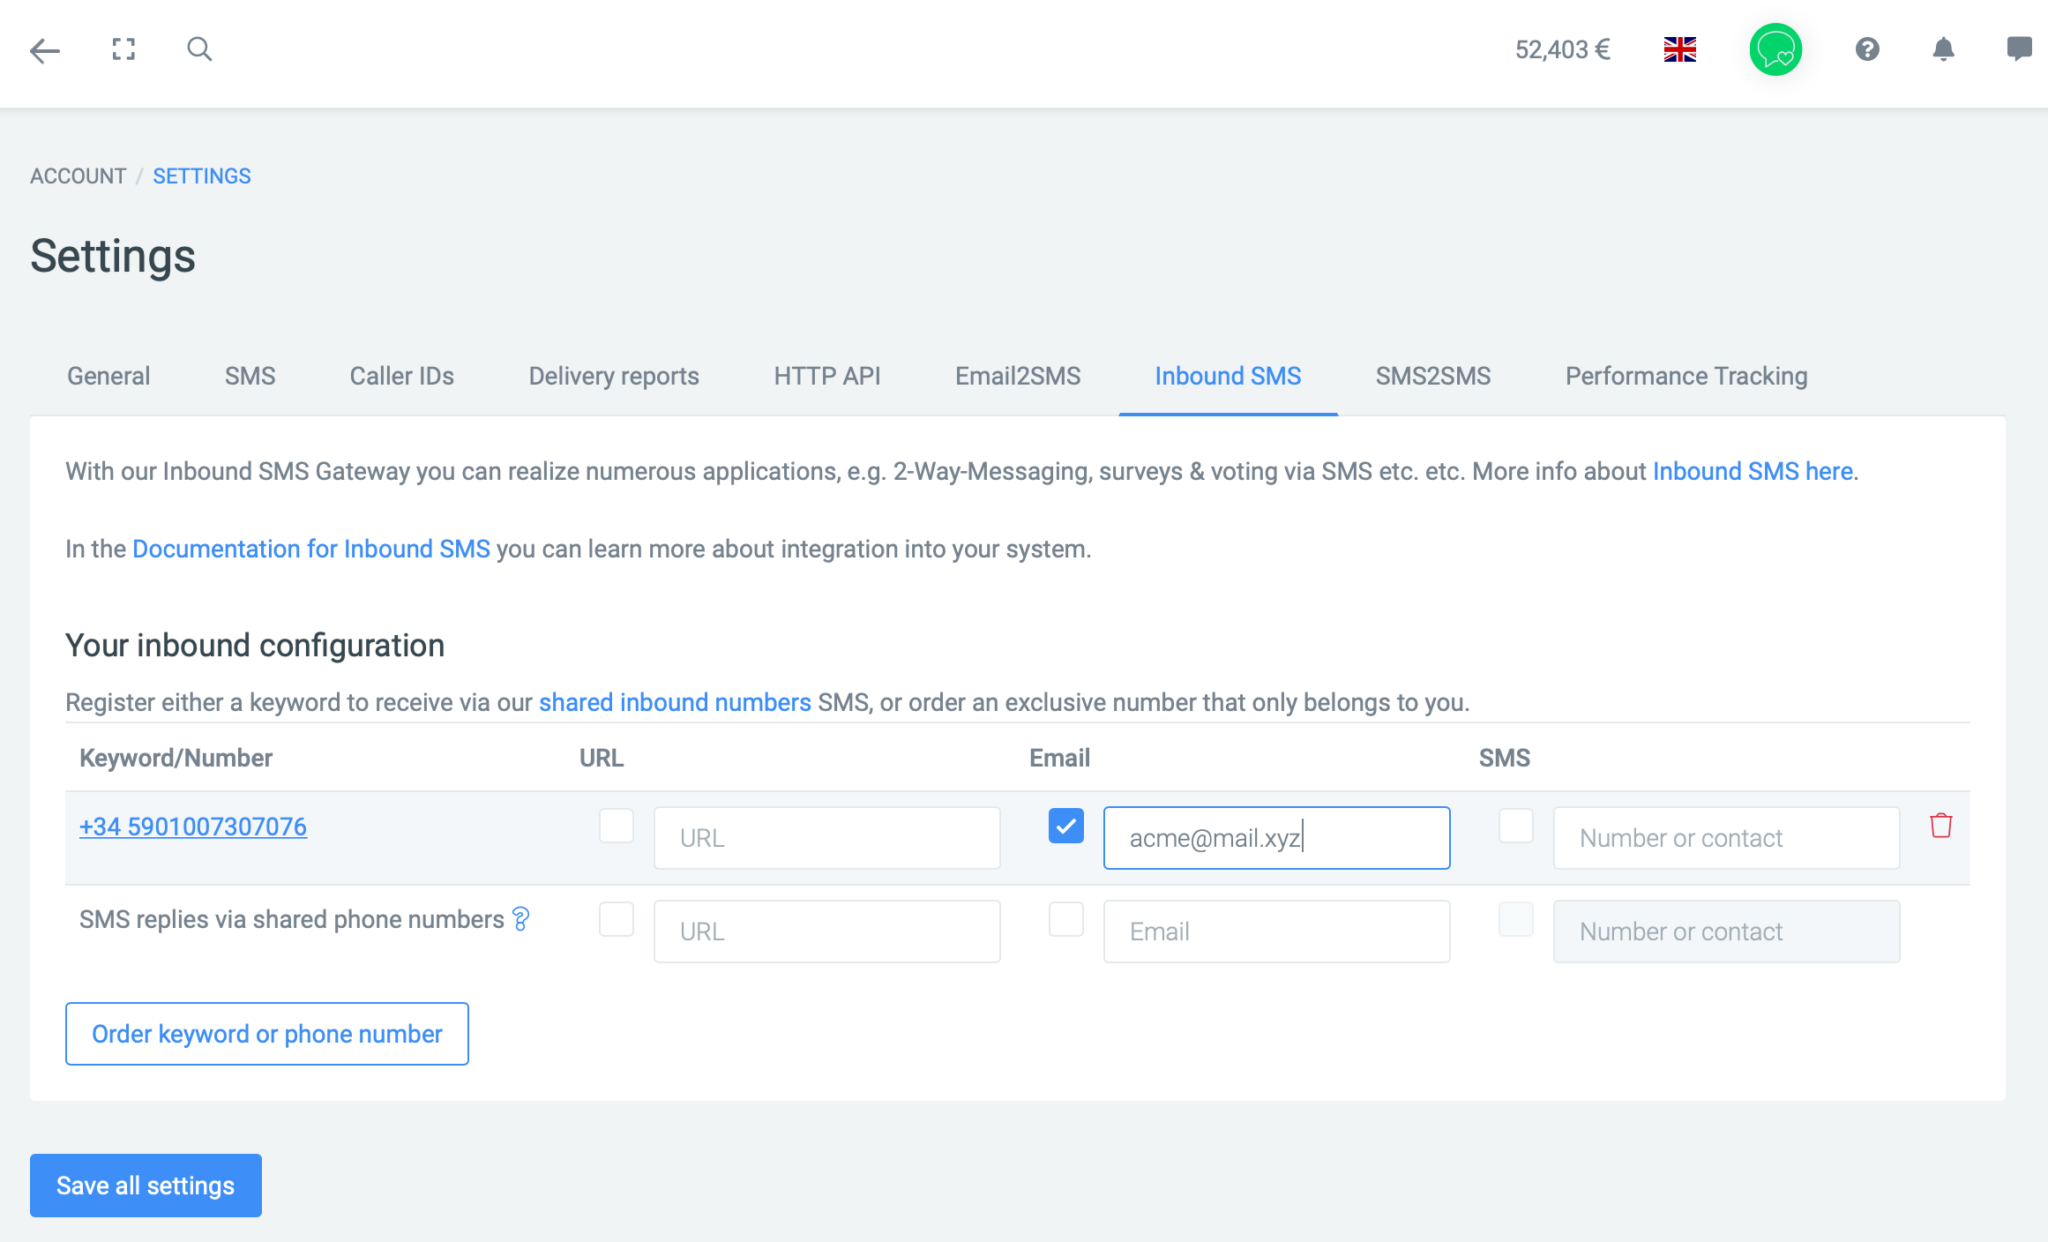Click Save all settings

point(145,1185)
